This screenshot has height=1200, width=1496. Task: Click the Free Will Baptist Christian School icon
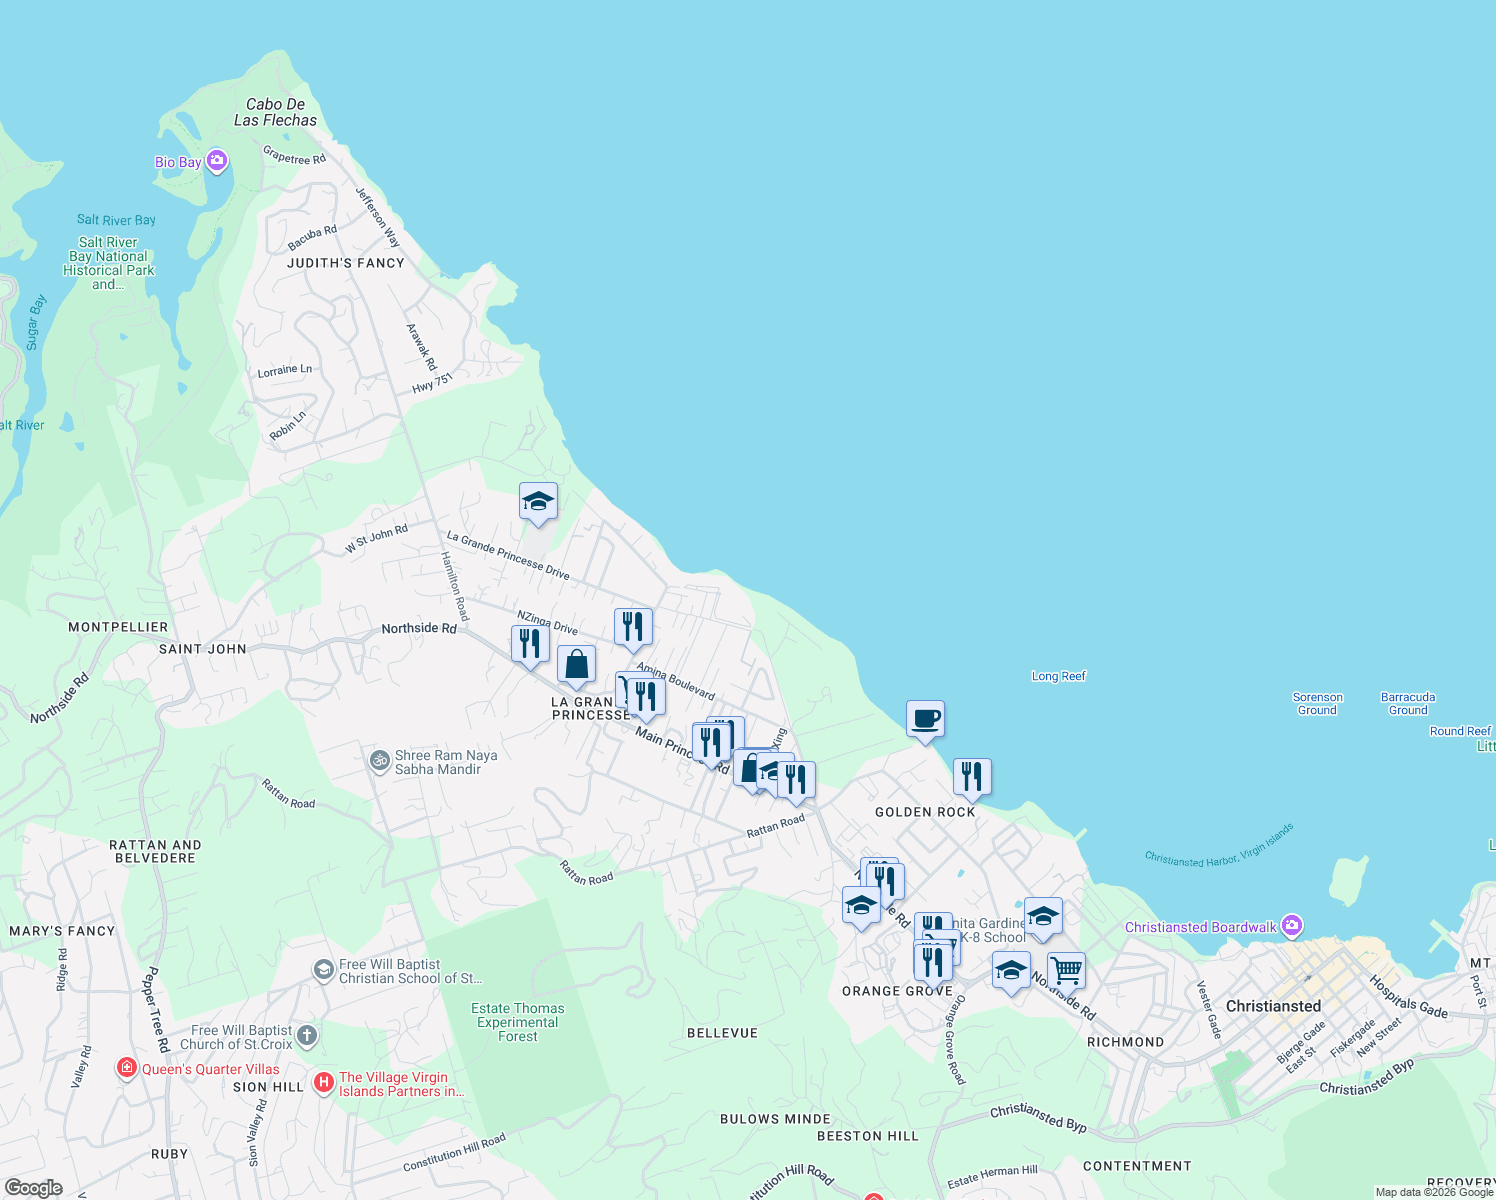tap(323, 970)
